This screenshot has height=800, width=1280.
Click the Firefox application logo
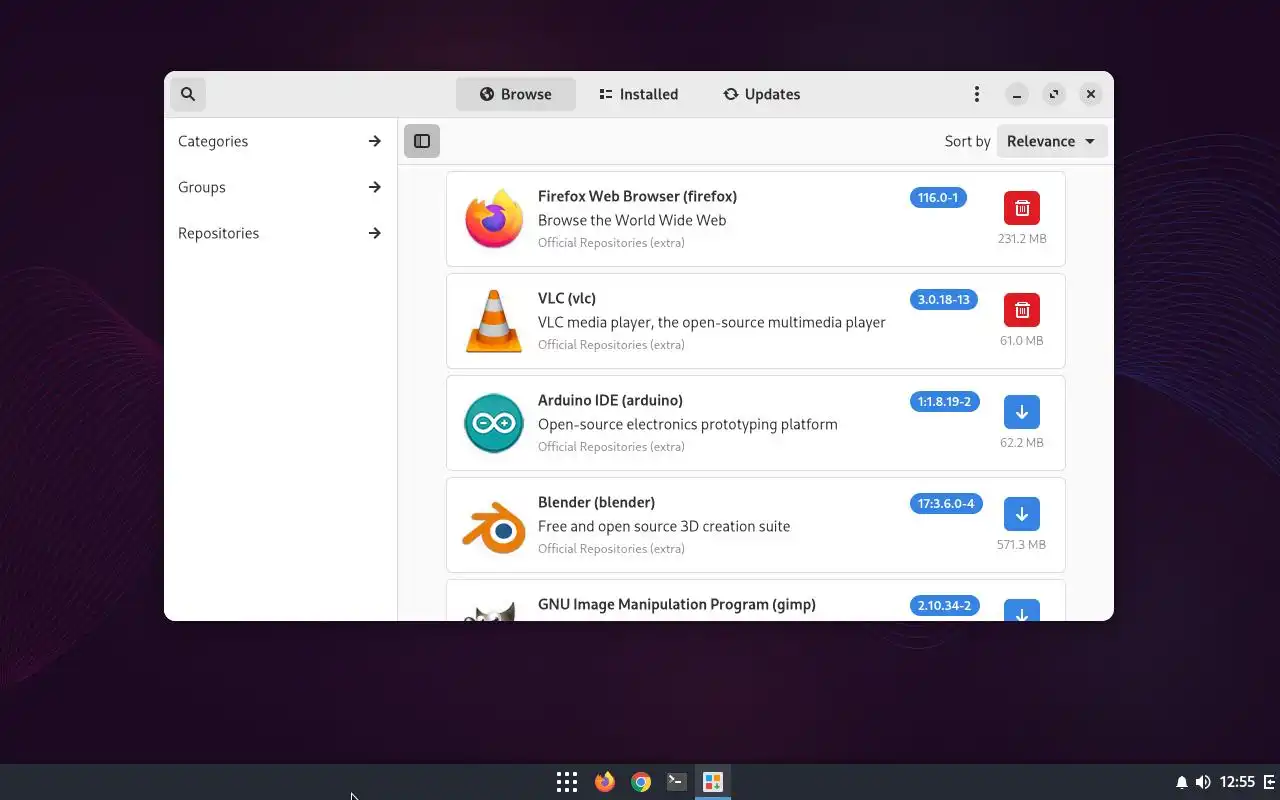(494, 219)
